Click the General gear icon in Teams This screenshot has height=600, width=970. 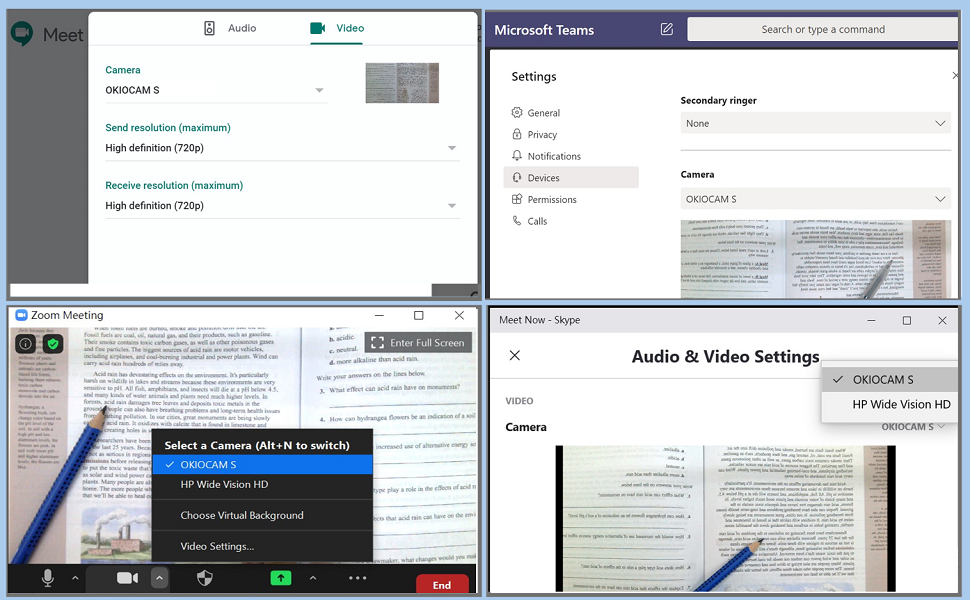(517, 112)
